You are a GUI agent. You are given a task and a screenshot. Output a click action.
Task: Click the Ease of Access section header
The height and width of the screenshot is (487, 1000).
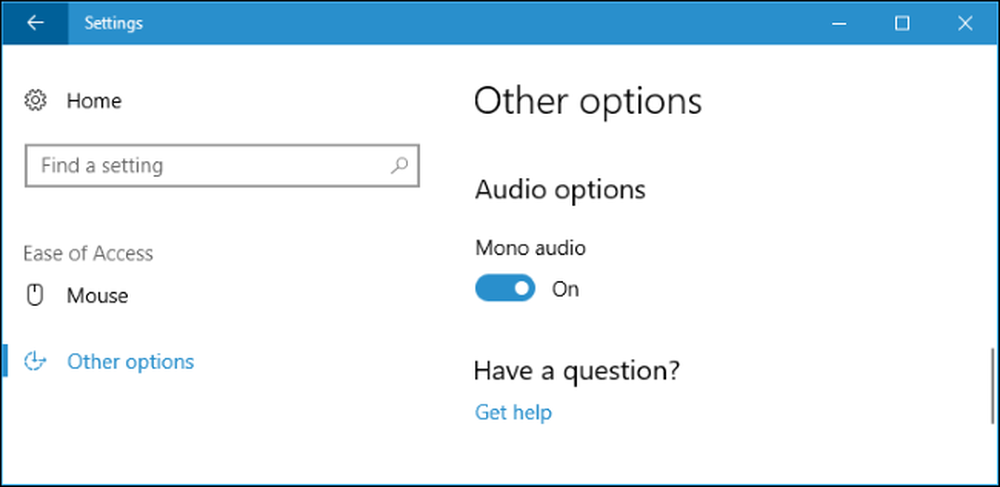pyautogui.click(x=88, y=253)
